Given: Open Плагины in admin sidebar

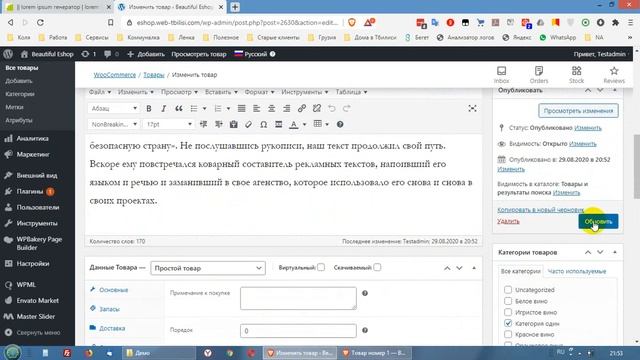Looking at the screenshot, I should [x=29, y=191].
